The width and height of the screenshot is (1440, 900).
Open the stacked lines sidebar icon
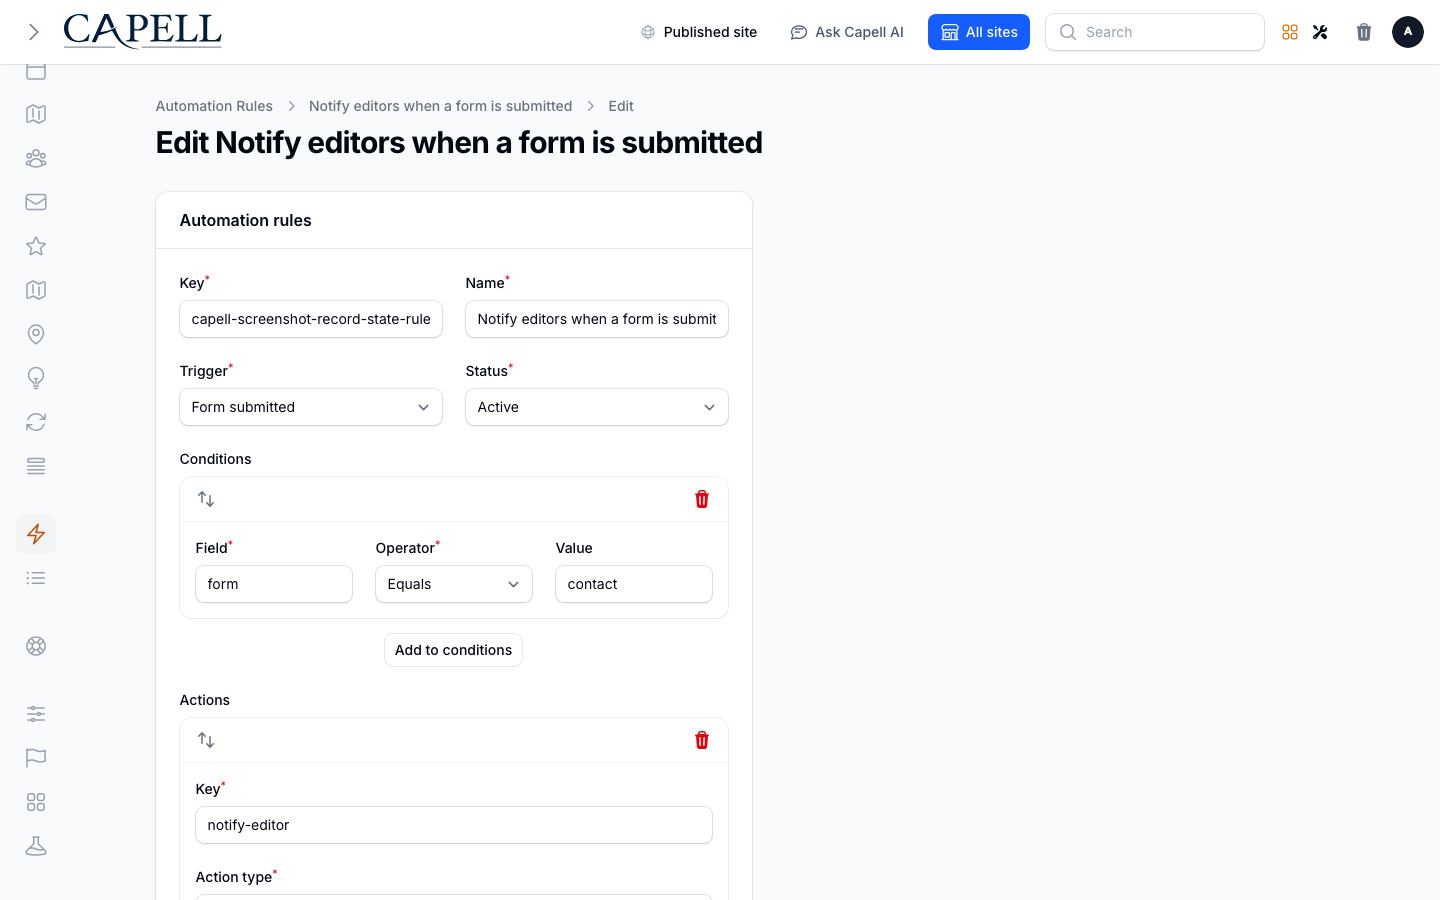pyautogui.click(x=36, y=466)
